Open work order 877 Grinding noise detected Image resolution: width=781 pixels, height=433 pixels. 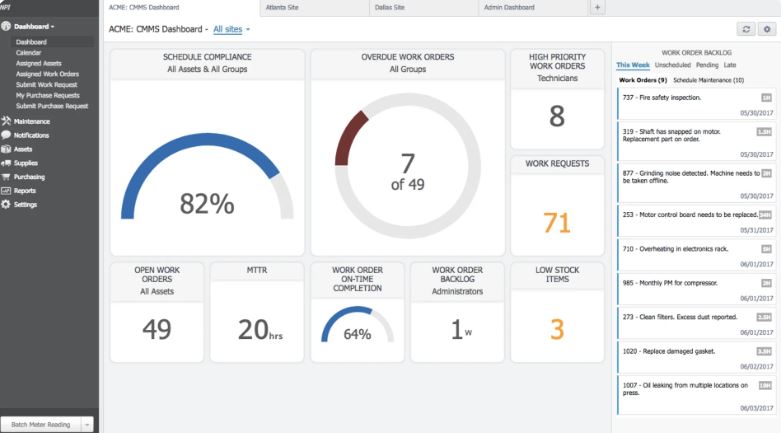point(696,182)
